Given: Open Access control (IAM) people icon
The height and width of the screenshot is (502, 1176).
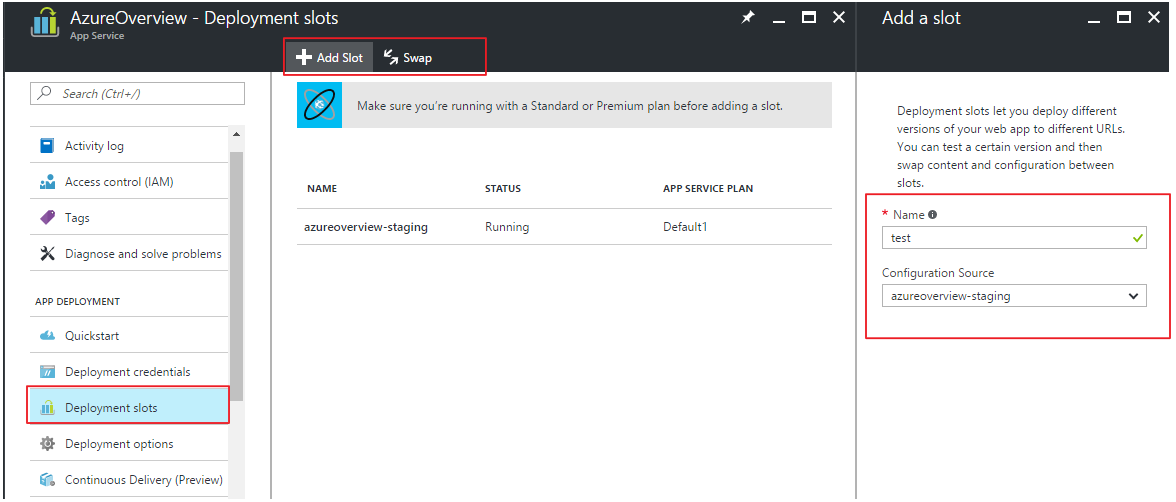Looking at the screenshot, I should pos(47,182).
